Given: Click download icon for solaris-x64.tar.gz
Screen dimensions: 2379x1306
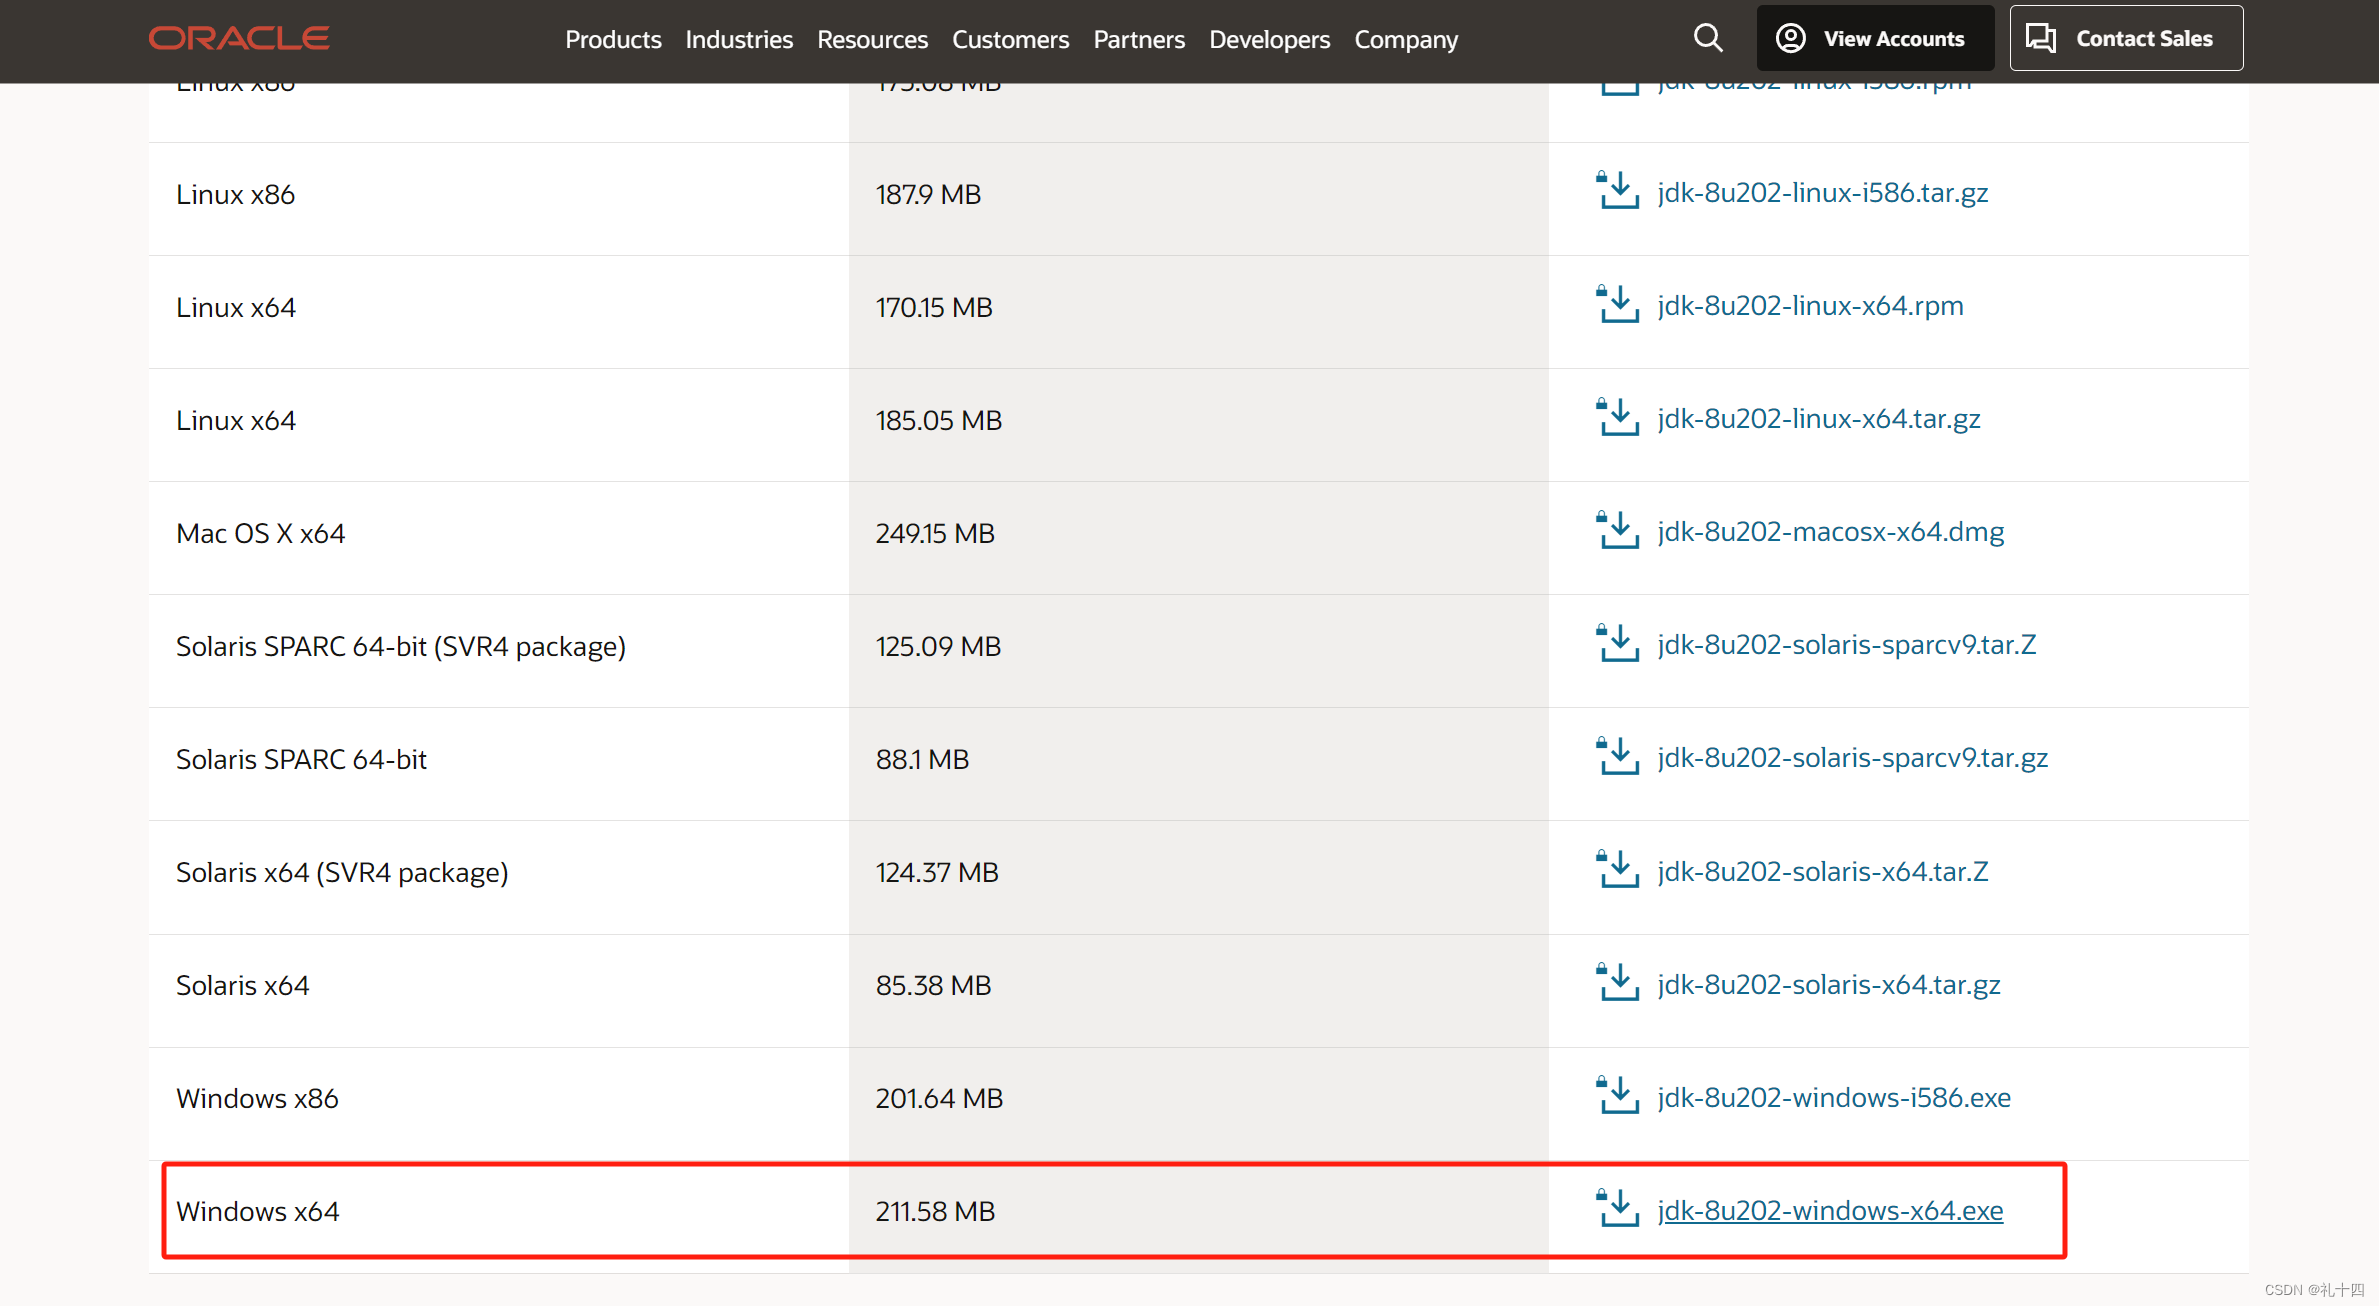Looking at the screenshot, I should 1618,982.
